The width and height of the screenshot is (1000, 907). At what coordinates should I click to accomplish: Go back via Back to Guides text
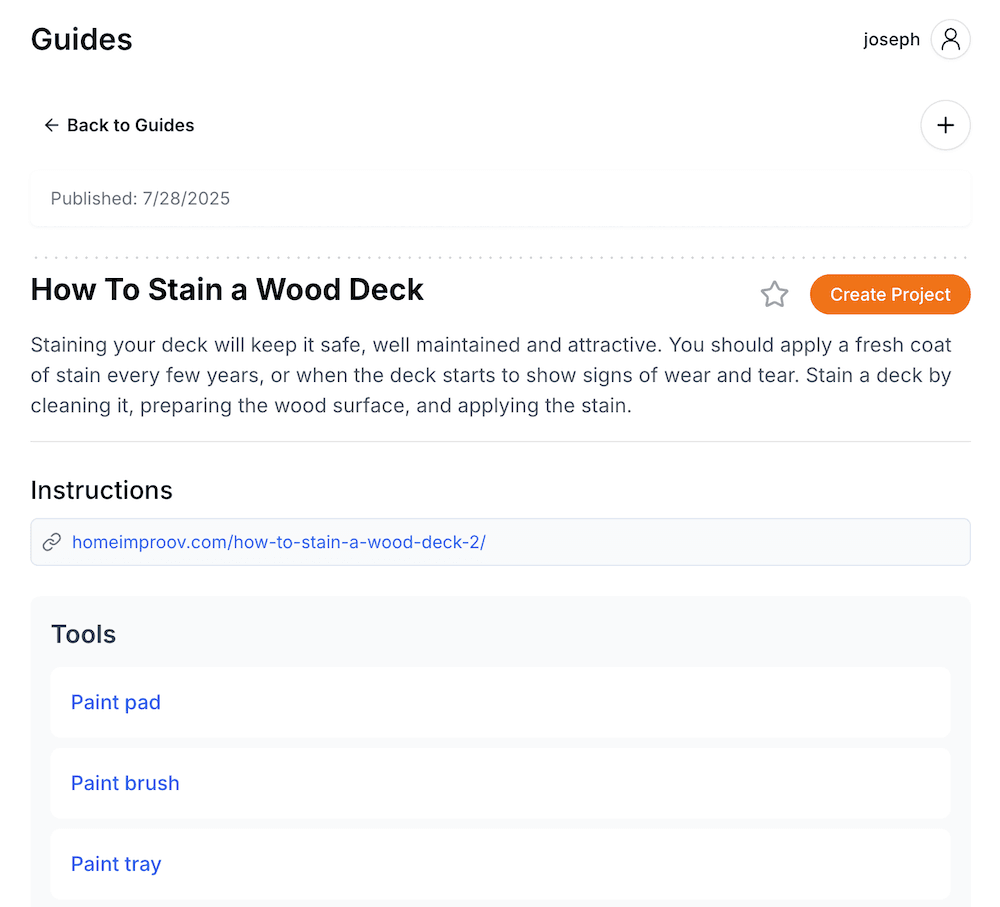pos(130,125)
